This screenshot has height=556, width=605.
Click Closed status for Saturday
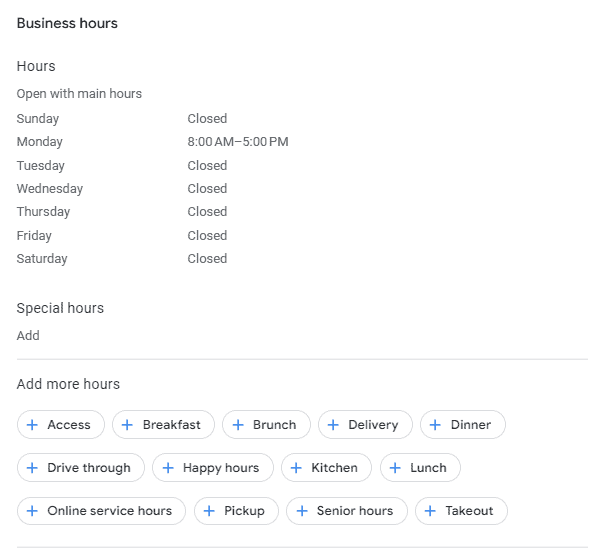[207, 259]
